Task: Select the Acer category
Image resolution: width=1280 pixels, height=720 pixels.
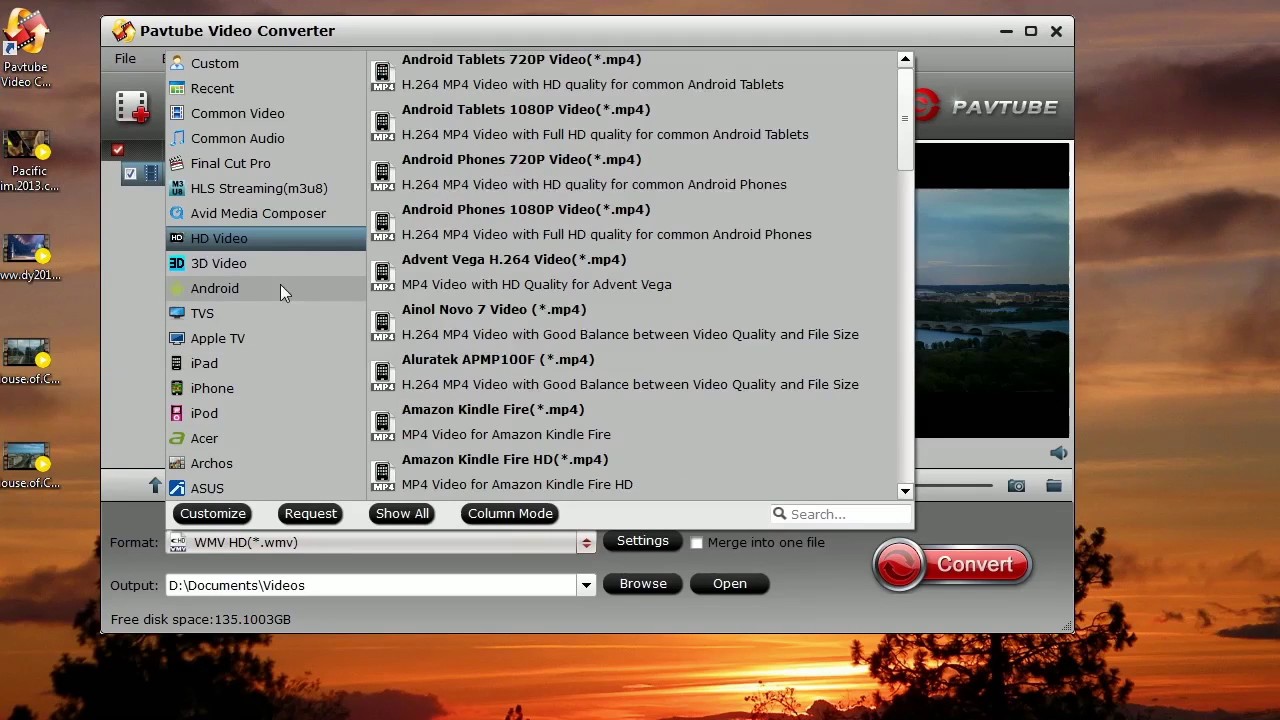Action: coord(266,438)
